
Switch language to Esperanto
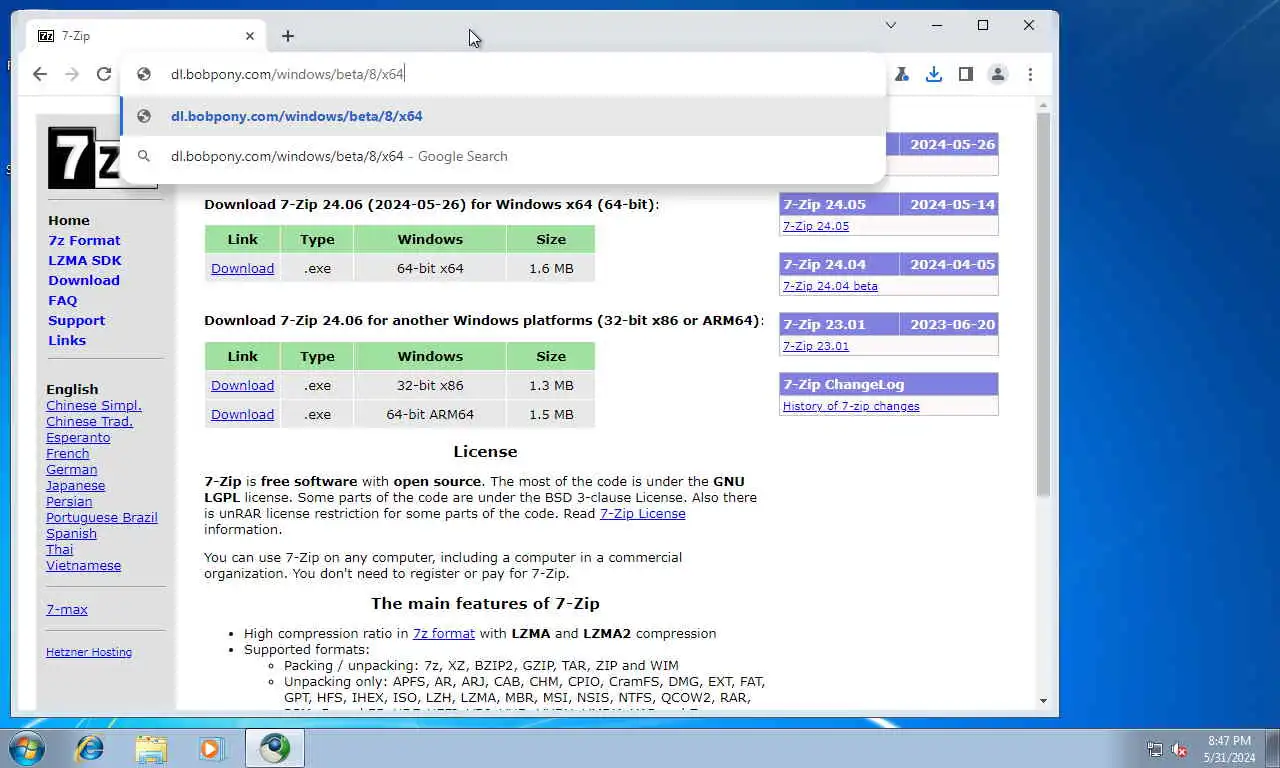(x=78, y=437)
